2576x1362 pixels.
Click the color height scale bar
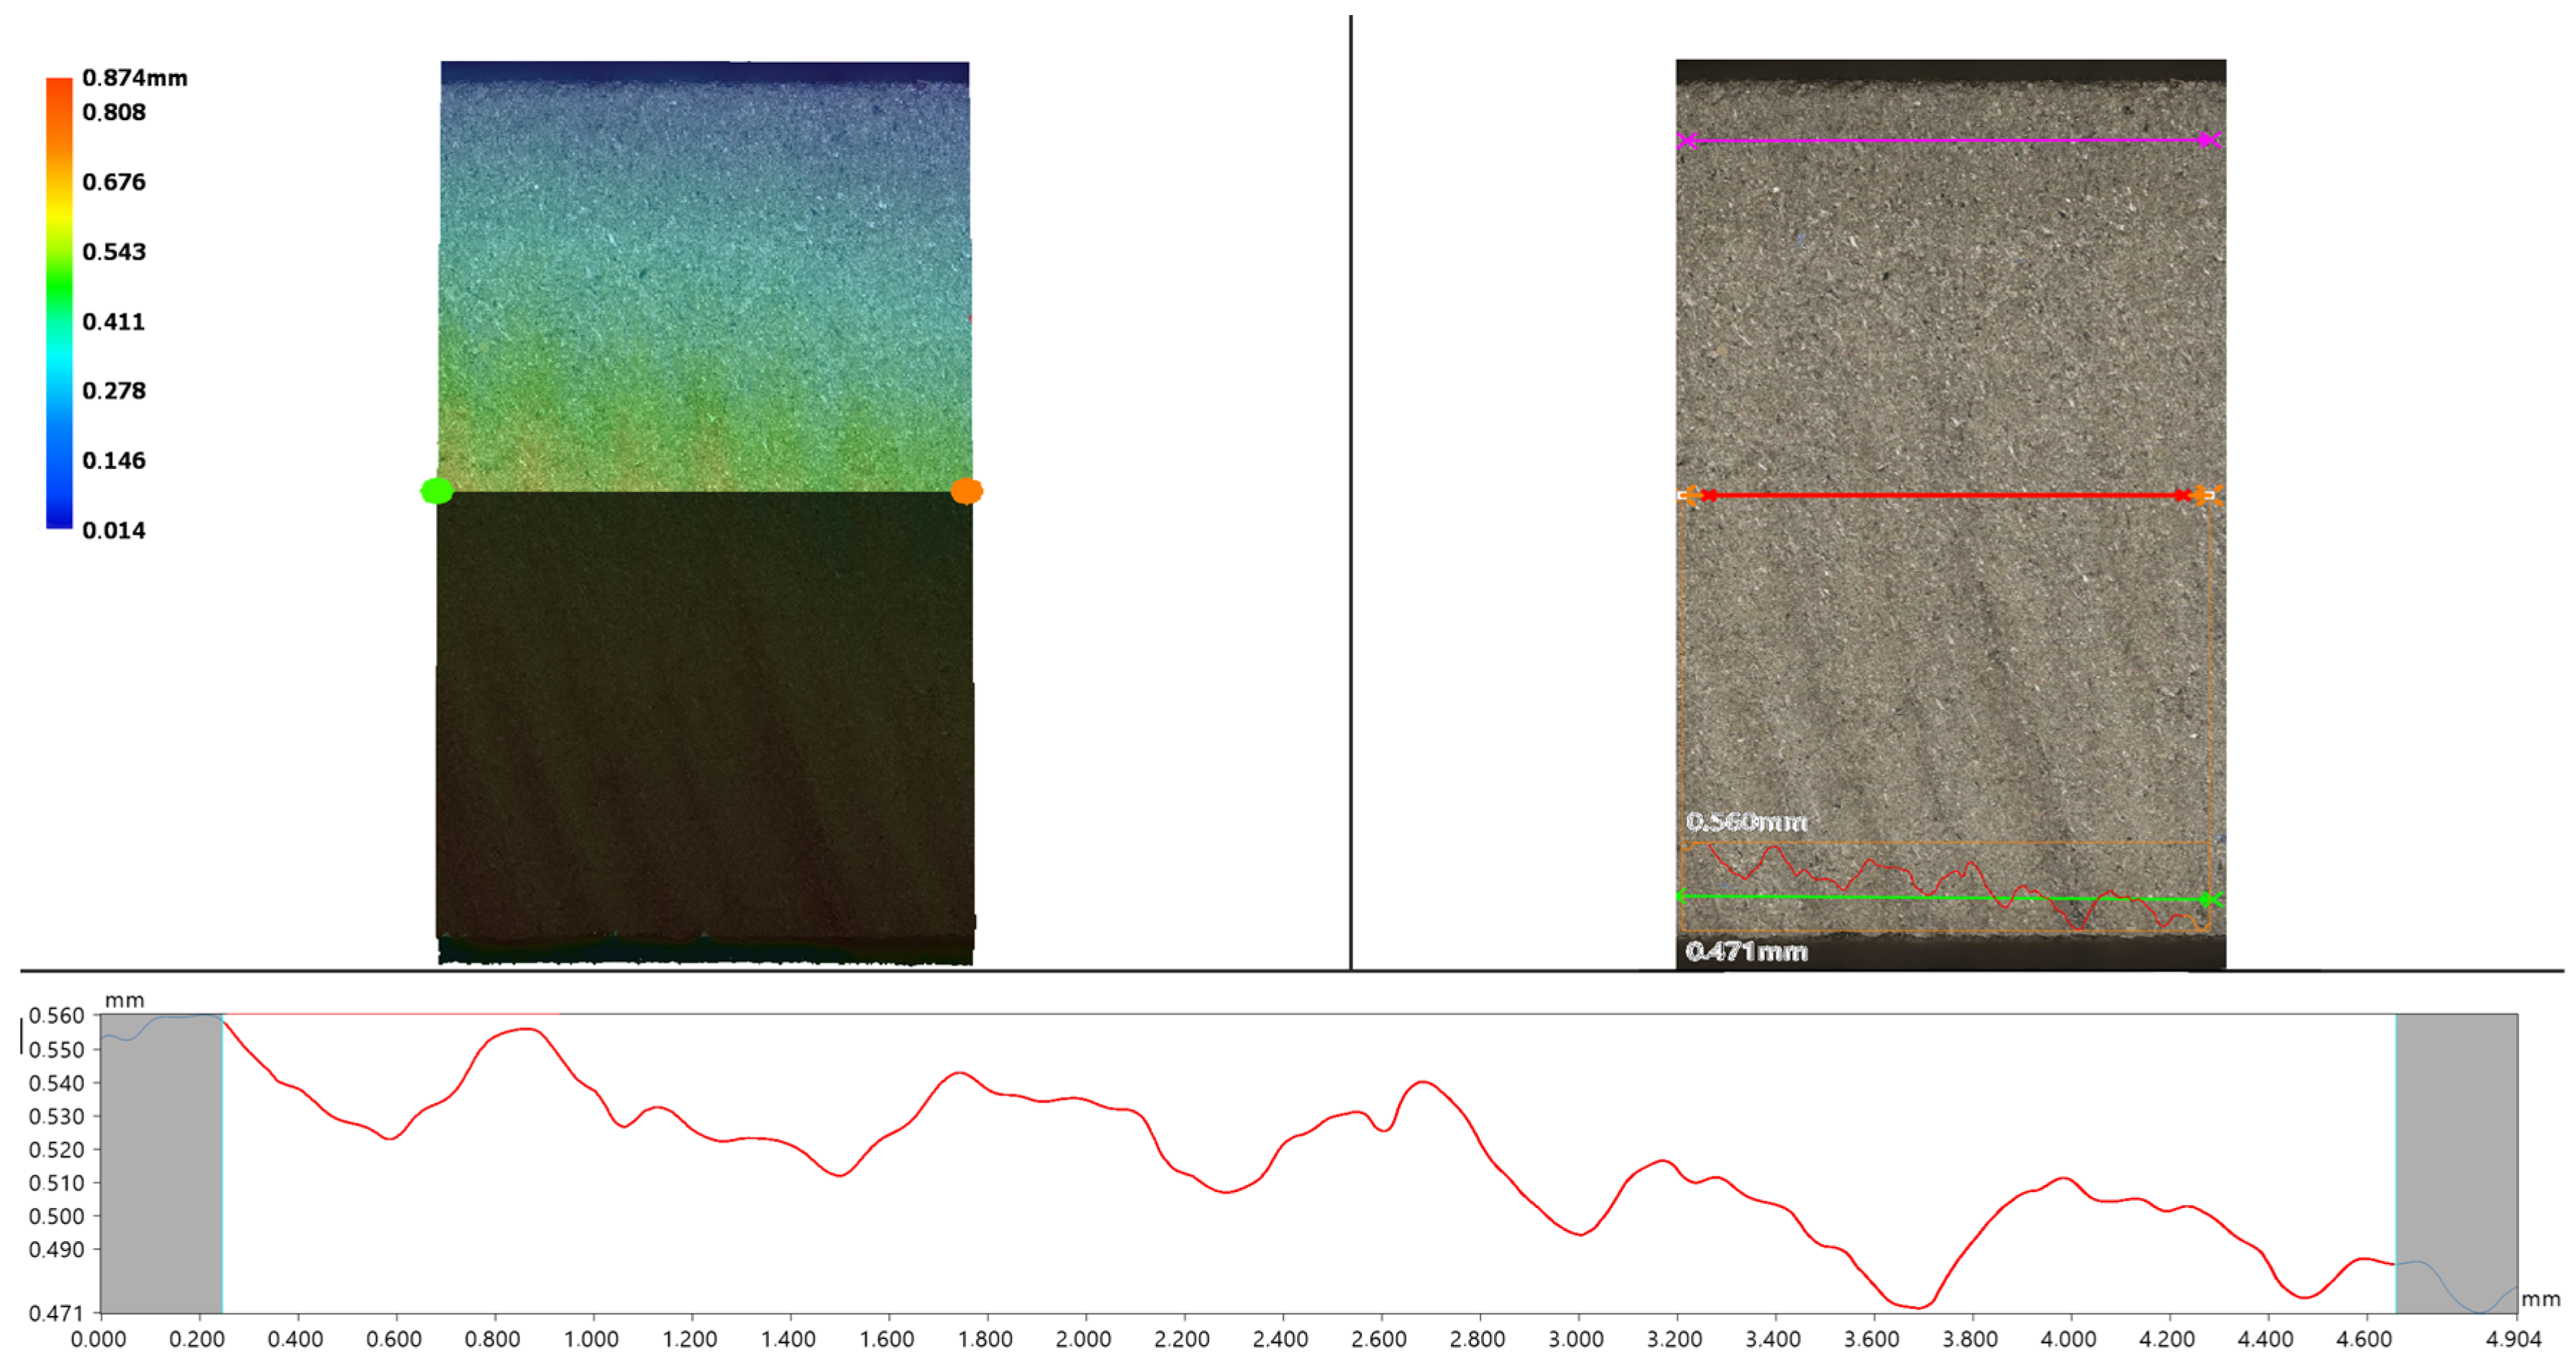59,302
